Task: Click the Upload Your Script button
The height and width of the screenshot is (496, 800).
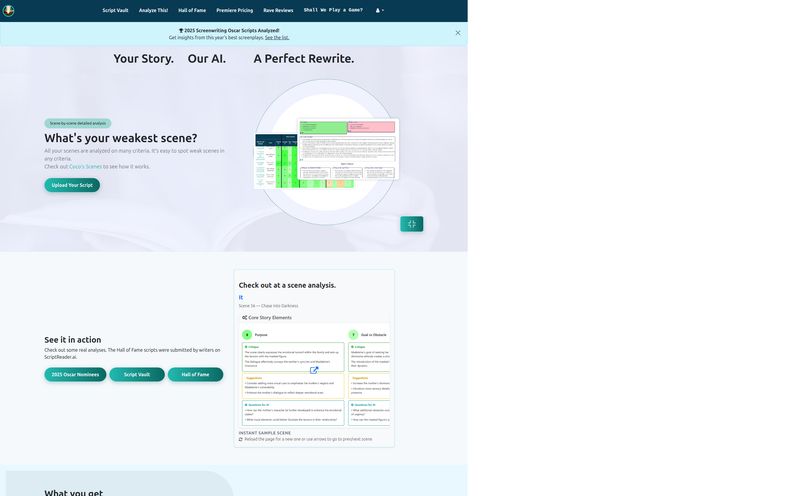Action: (x=72, y=185)
